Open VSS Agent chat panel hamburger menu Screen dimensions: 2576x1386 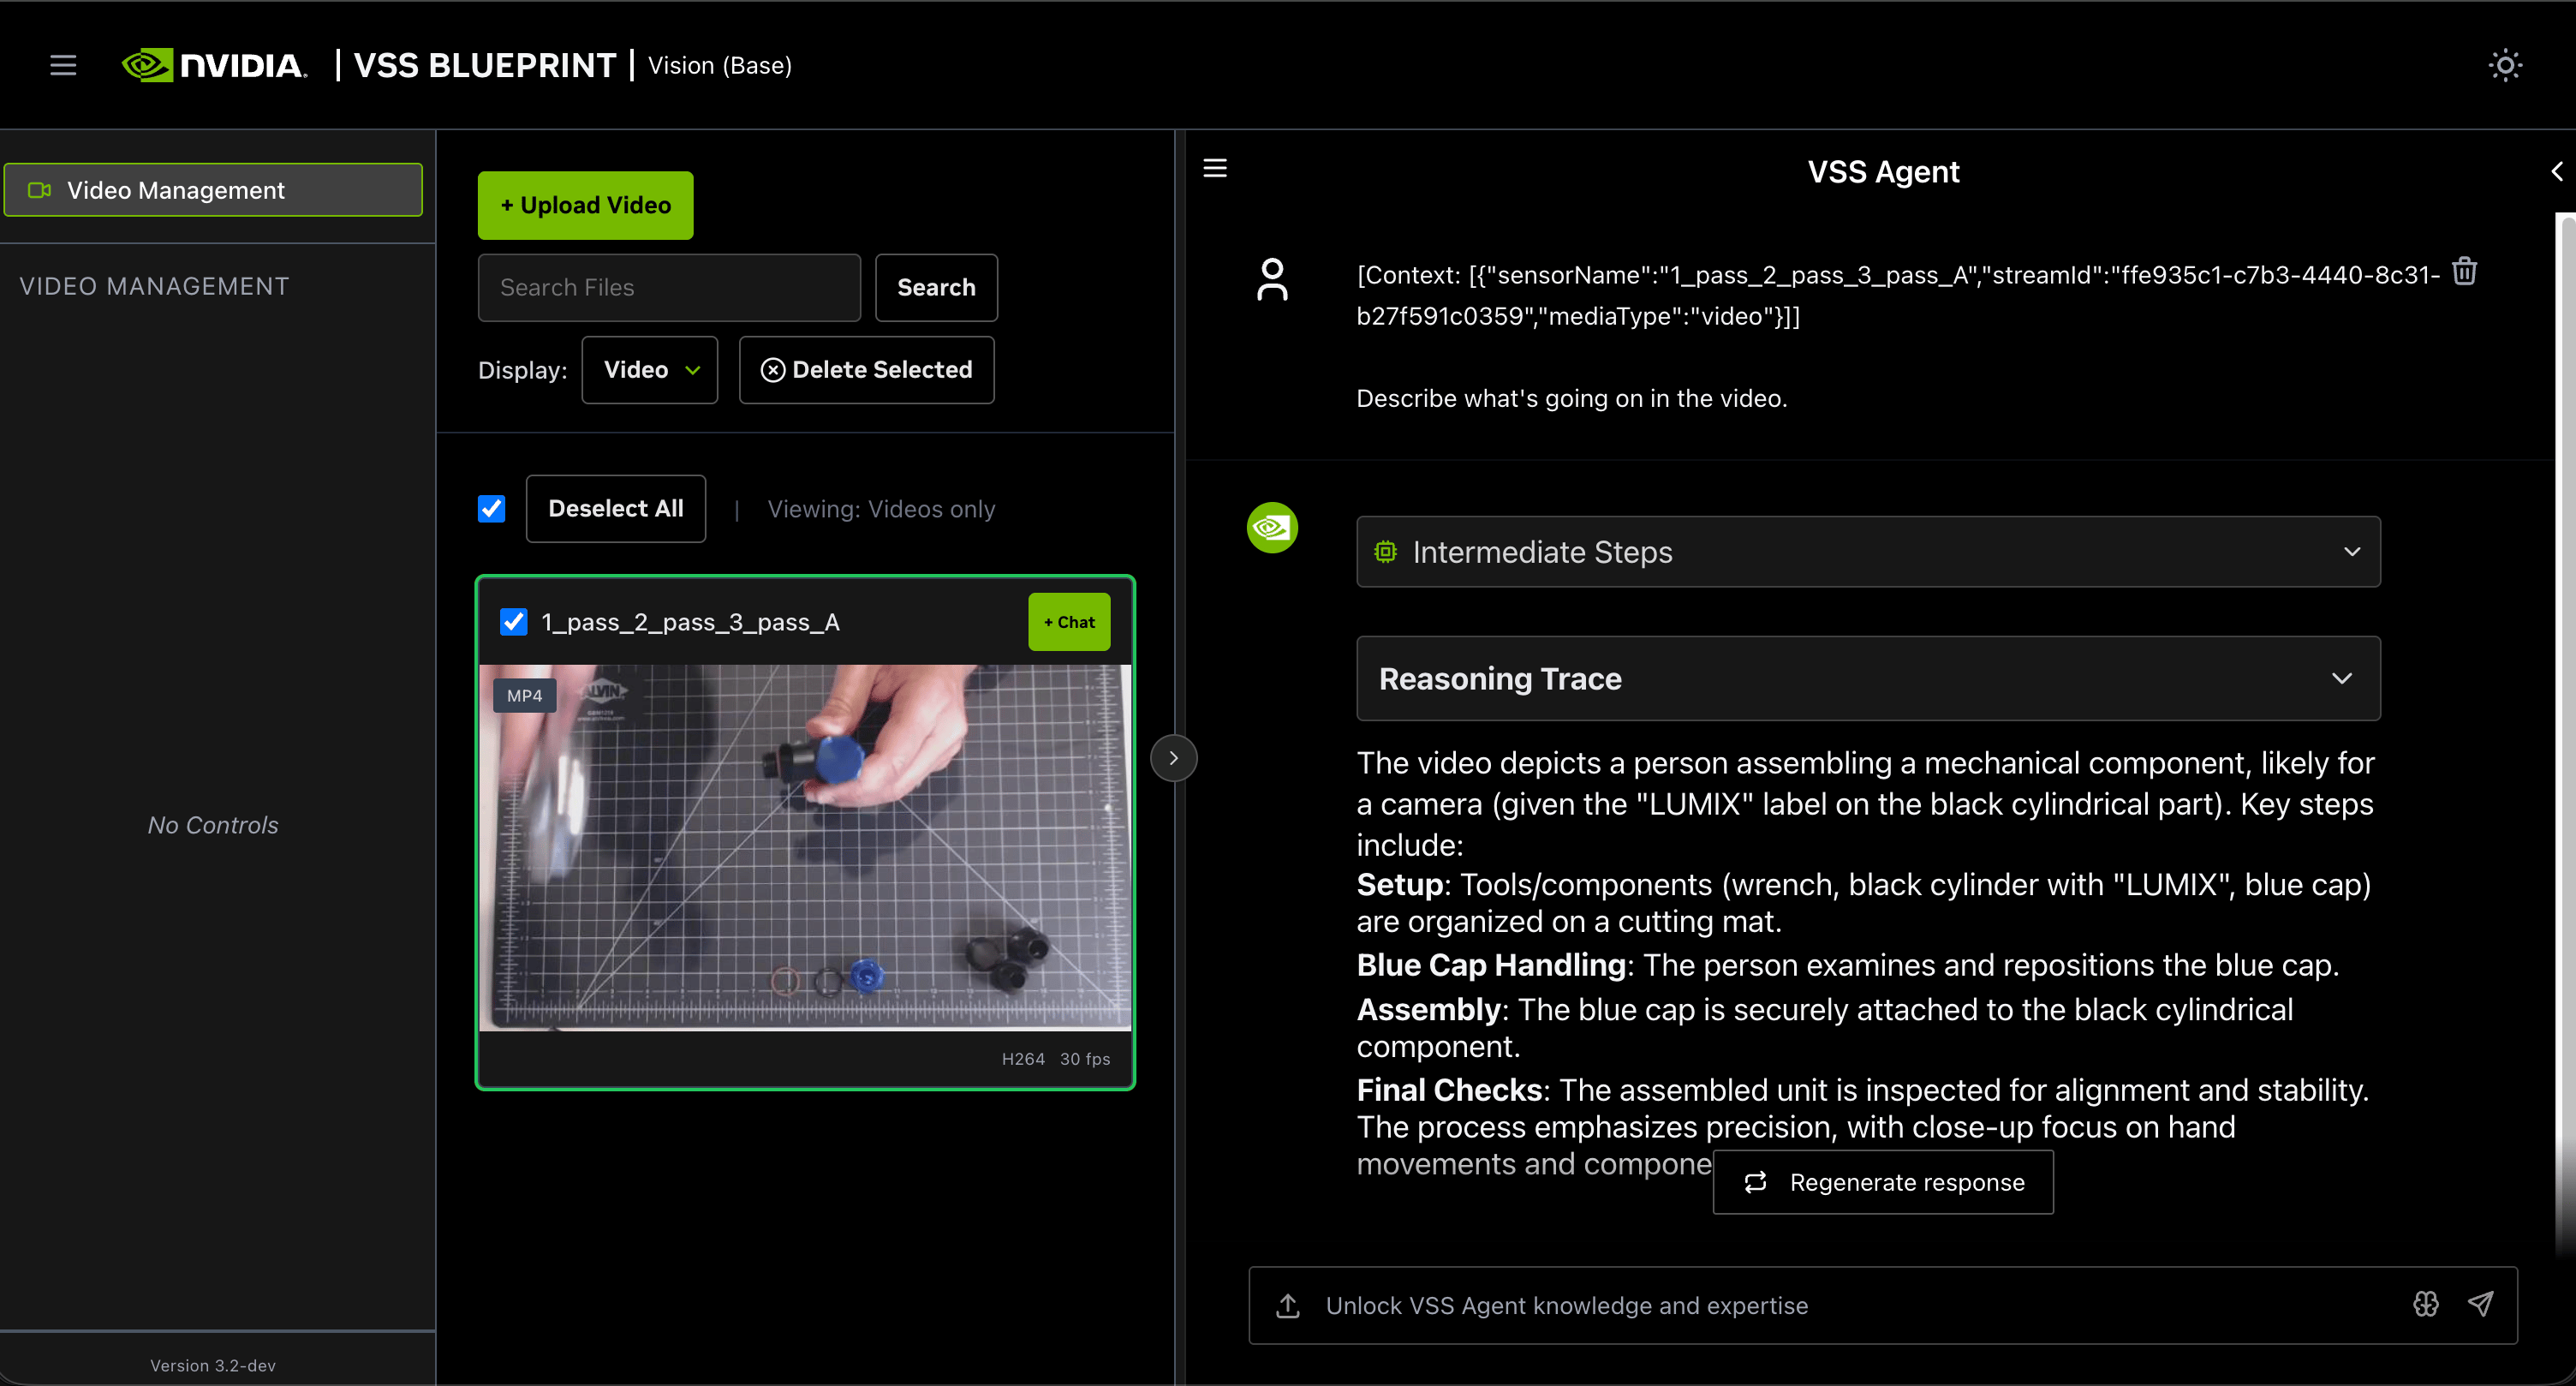(1215, 168)
